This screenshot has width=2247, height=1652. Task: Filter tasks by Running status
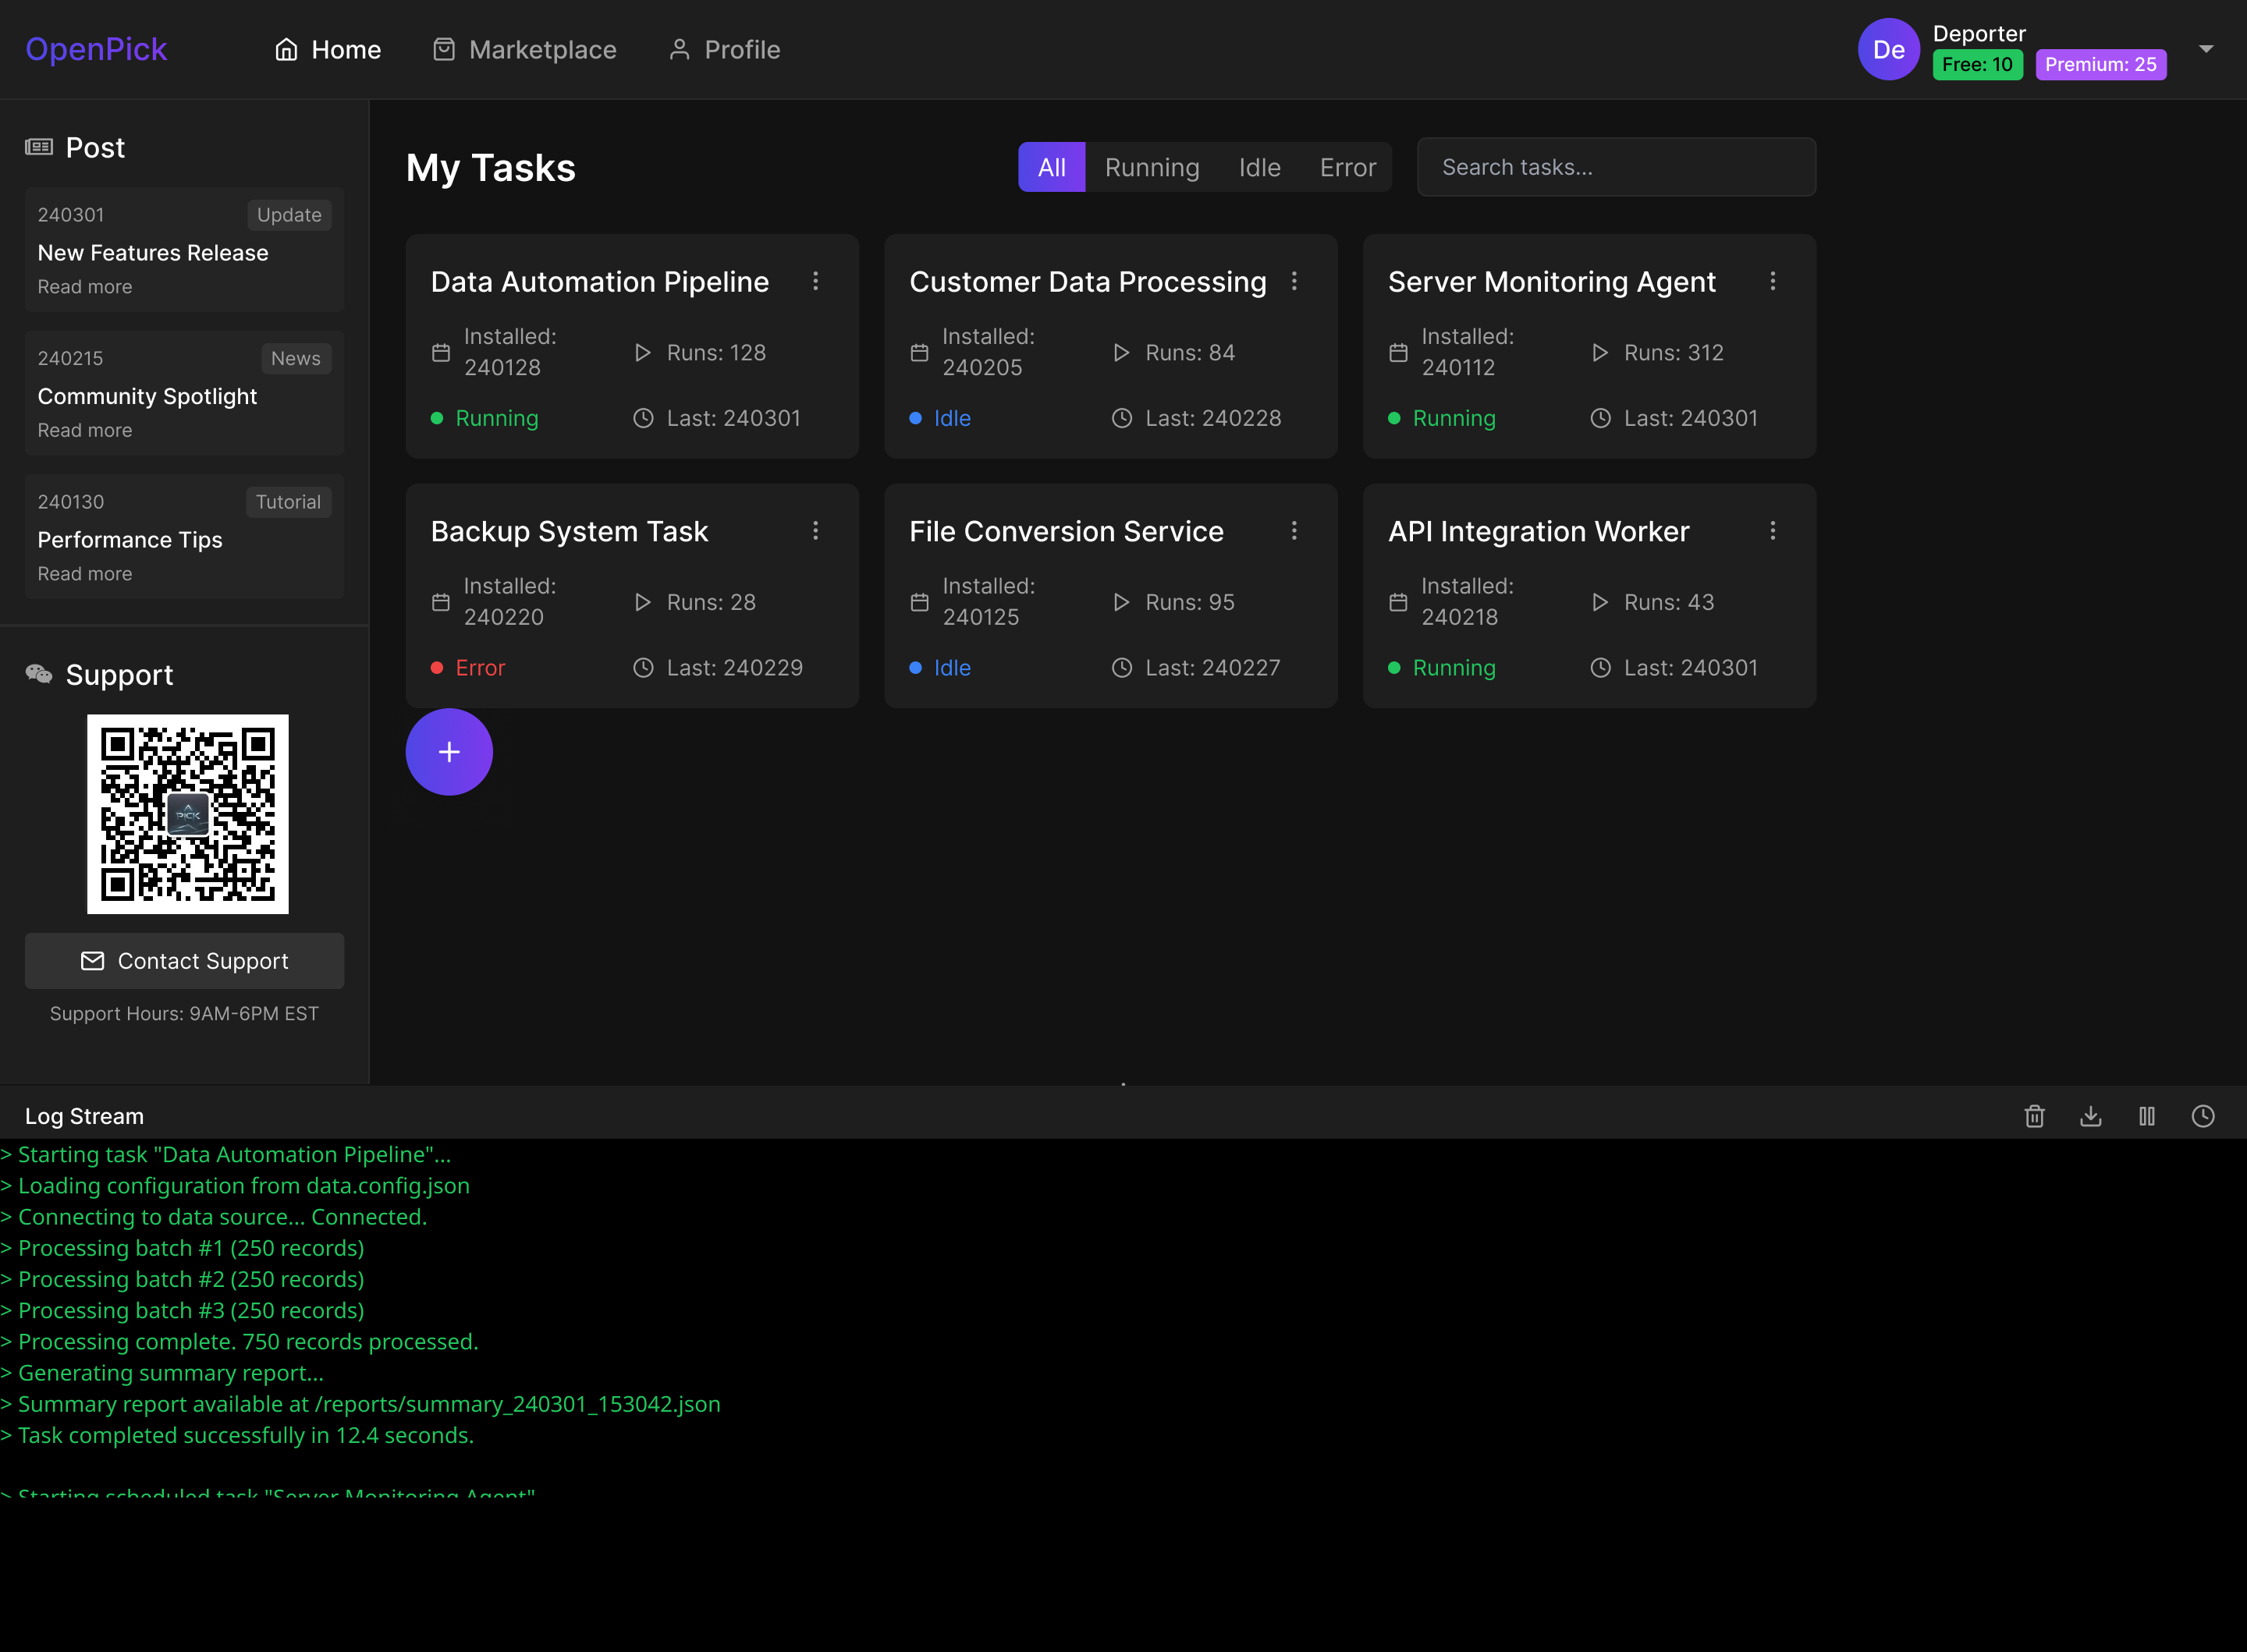click(x=1151, y=167)
